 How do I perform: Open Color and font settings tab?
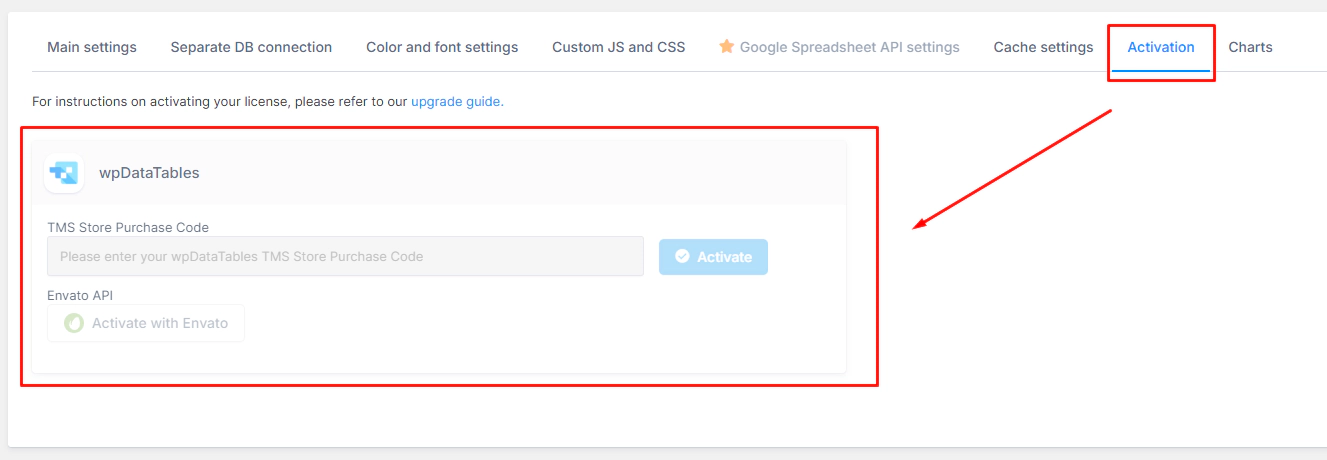point(442,47)
